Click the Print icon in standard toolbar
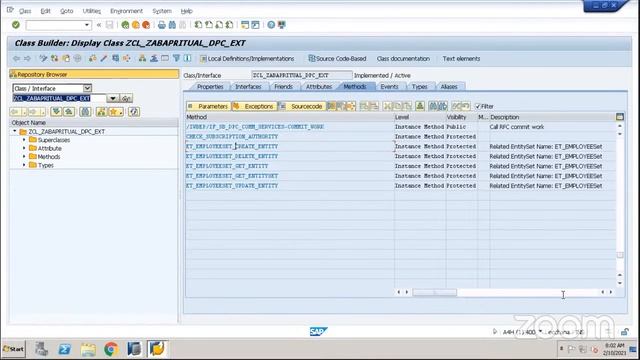 (162, 25)
